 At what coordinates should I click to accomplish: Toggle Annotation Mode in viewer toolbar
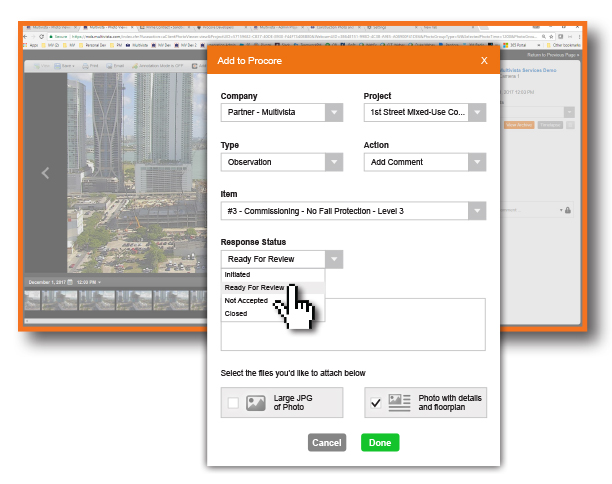[x=158, y=66]
